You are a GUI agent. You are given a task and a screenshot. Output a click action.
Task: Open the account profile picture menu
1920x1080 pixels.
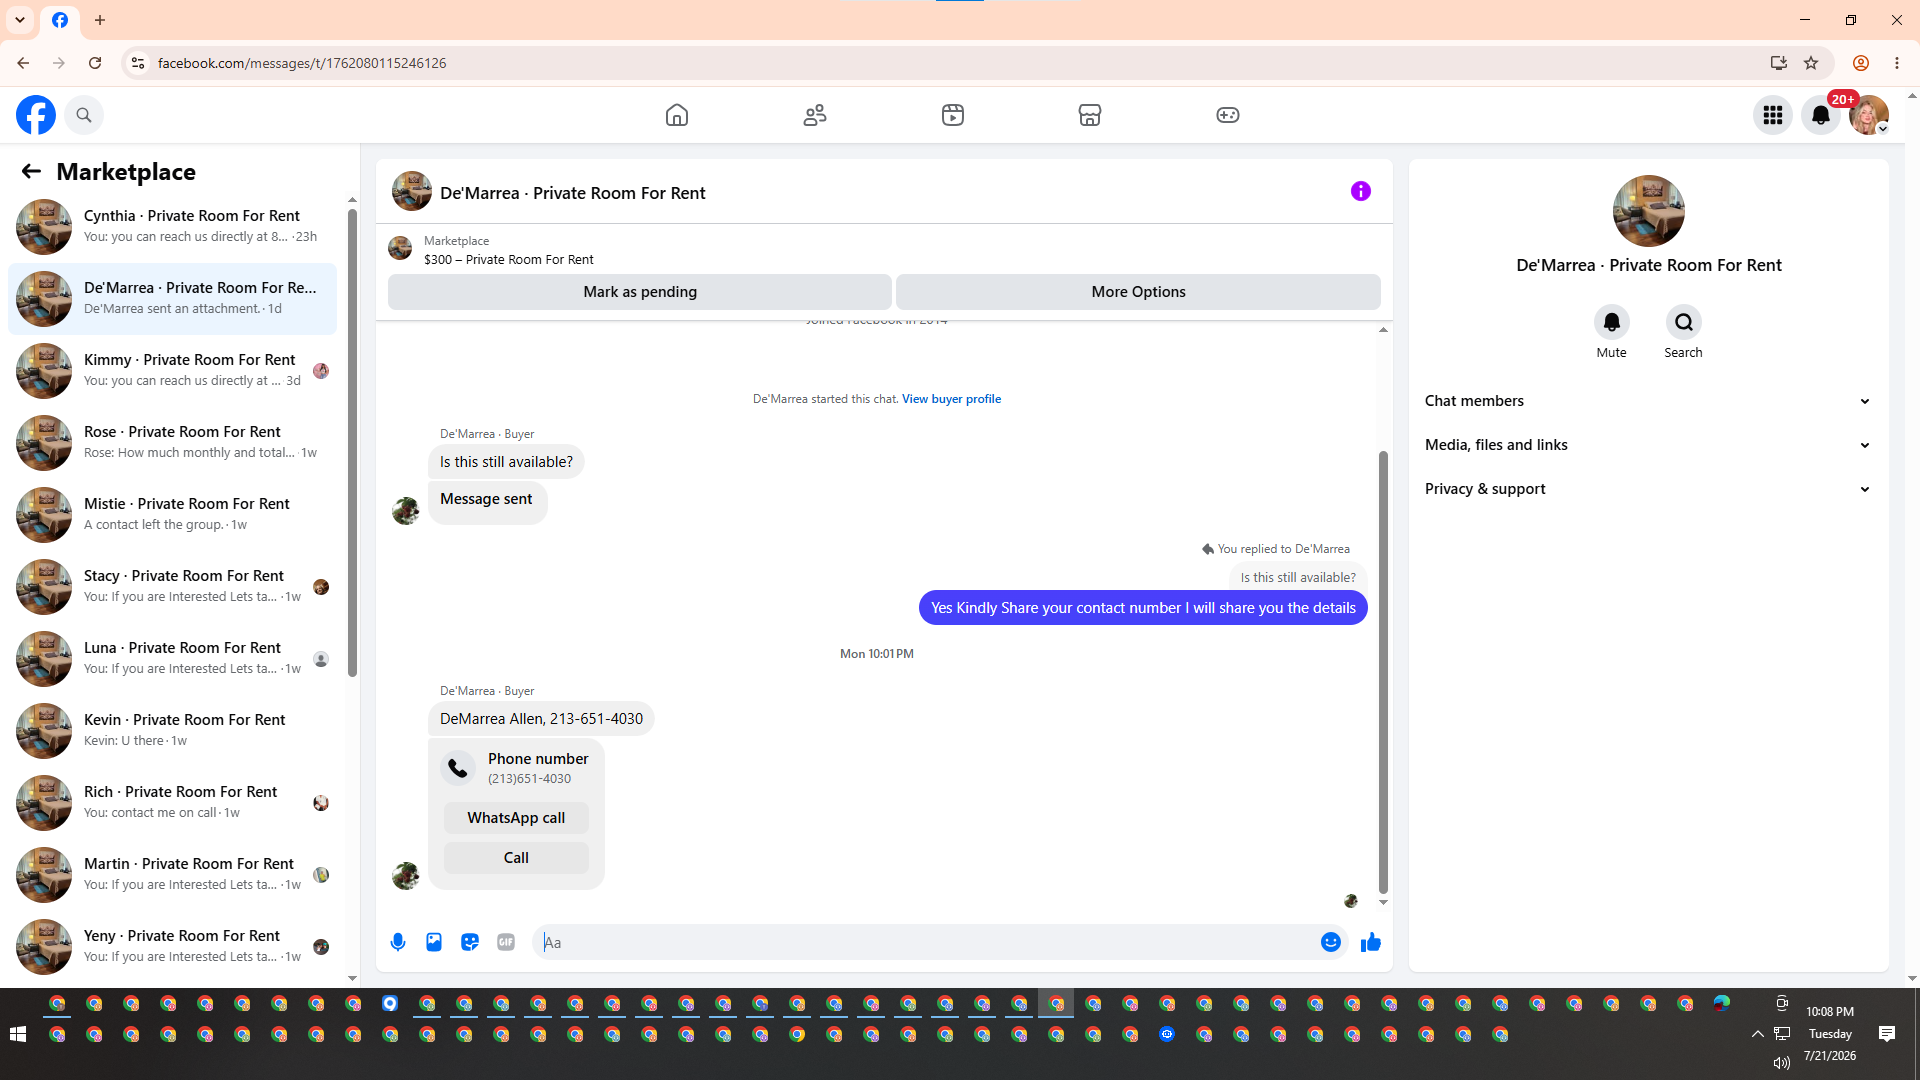tap(1869, 115)
